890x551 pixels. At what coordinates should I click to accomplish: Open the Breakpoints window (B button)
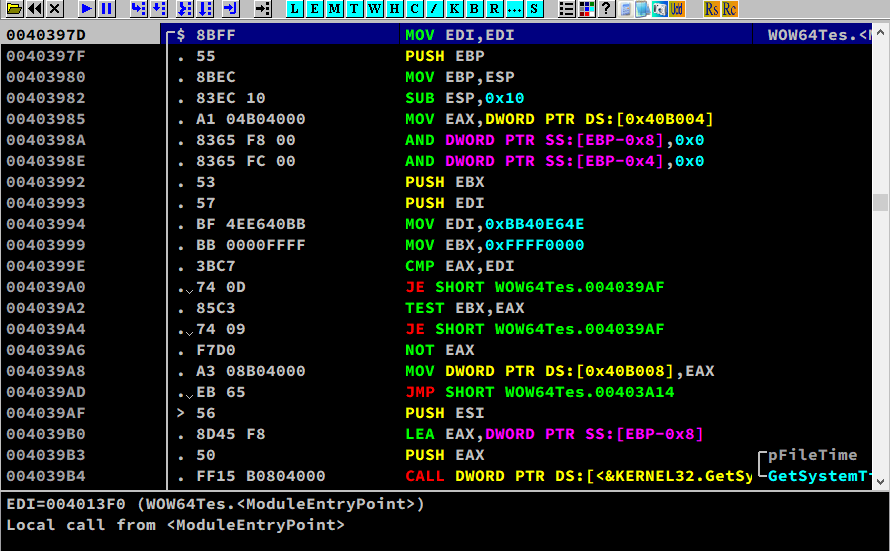tap(475, 9)
